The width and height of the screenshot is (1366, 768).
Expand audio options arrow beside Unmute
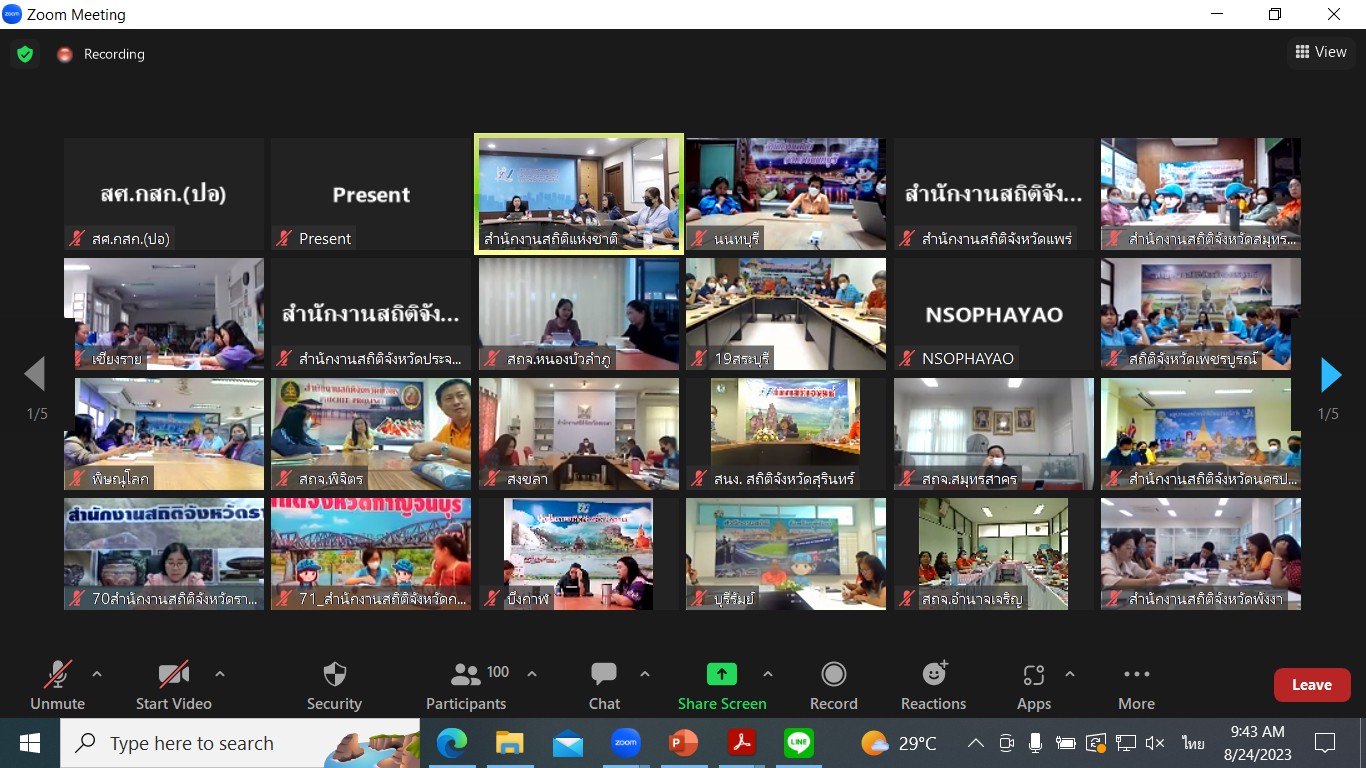click(x=97, y=674)
